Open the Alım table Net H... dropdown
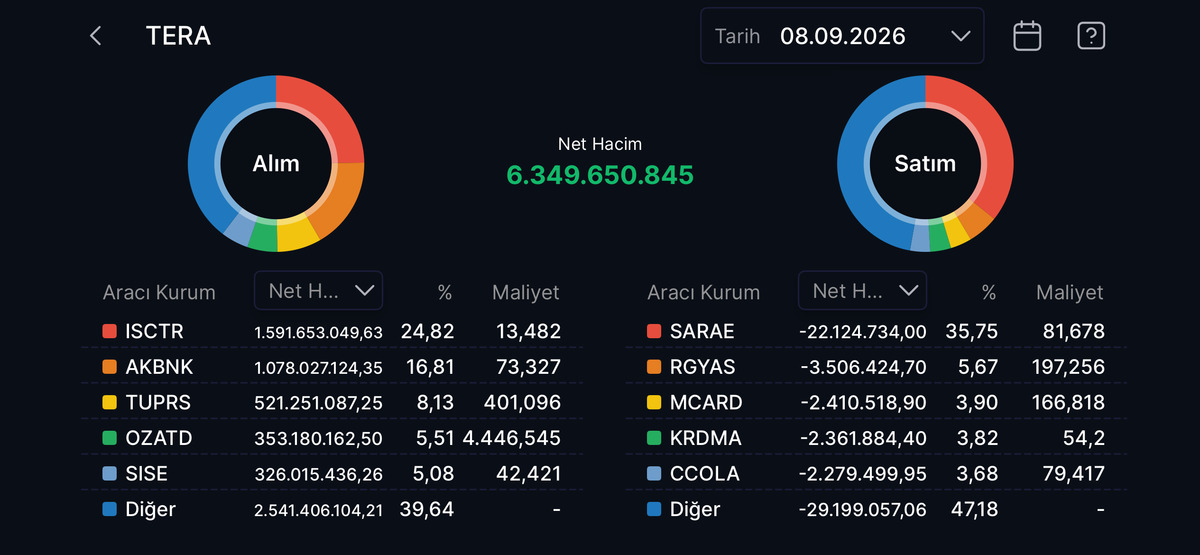The width and height of the screenshot is (1200, 555). point(318,291)
